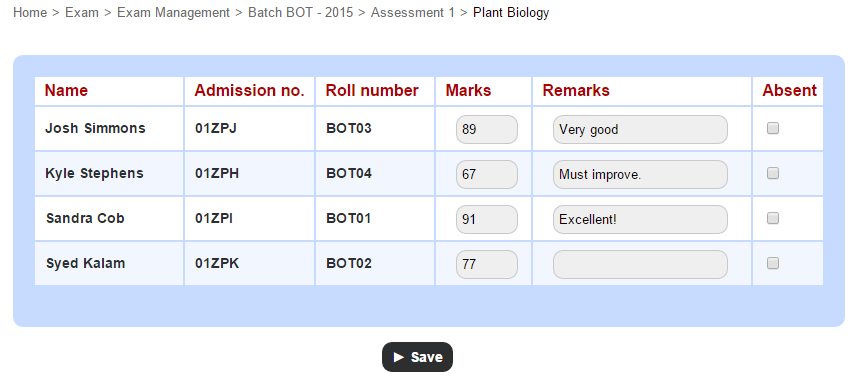Click the Save button
853x380 pixels.
(417, 357)
